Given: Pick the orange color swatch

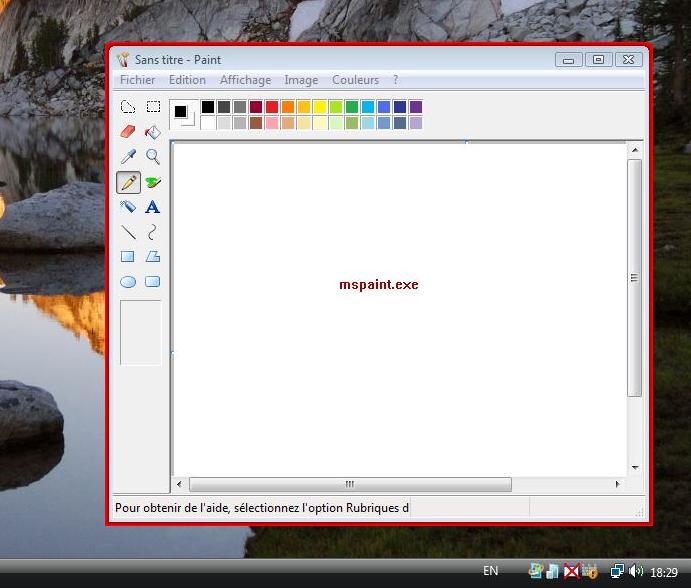Looking at the screenshot, I should [288, 107].
